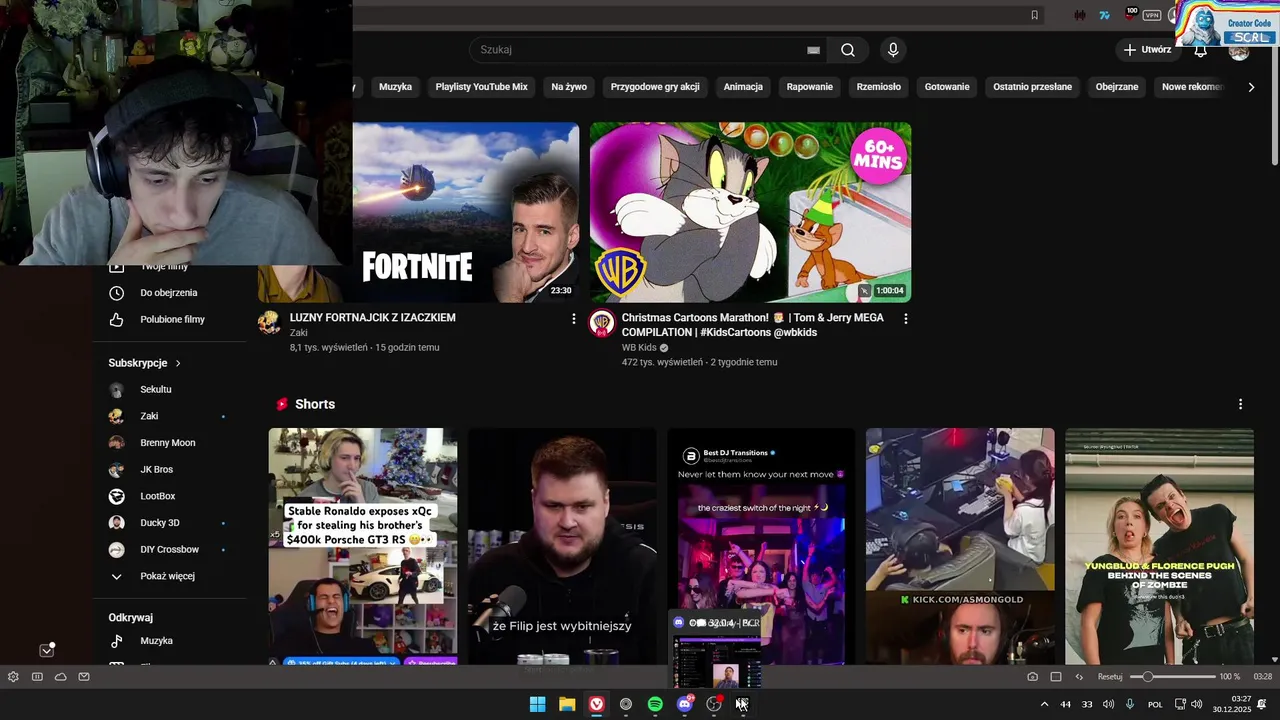Viewport: 1280px width, 720px height.
Task: Click the bookmark icon in address bar
Action: tap(1034, 15)
